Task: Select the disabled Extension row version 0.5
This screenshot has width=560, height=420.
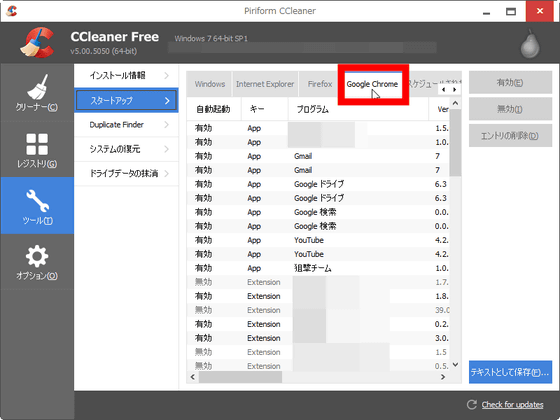Action: [x=318, y=366]
